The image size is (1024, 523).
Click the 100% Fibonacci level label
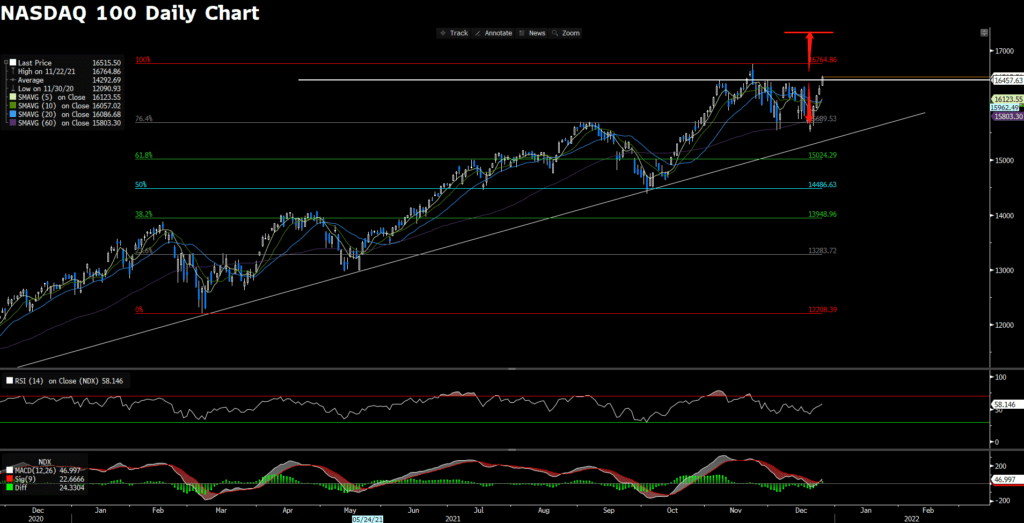142,60
